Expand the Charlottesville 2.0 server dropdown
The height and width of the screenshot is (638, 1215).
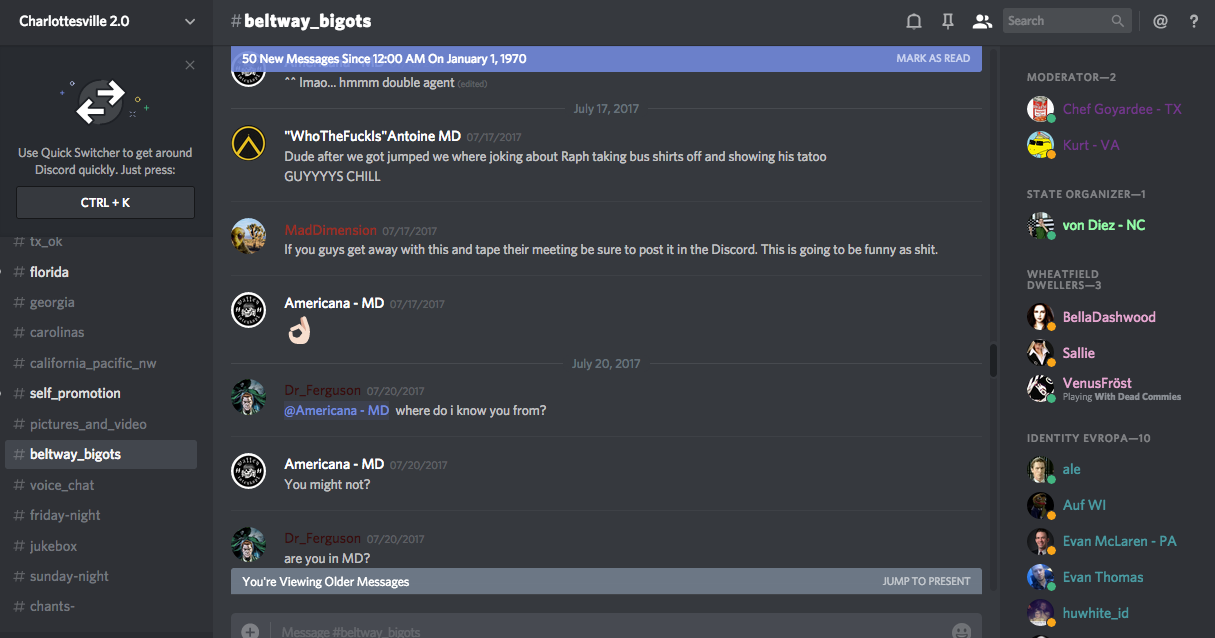[x=190, y=21]
